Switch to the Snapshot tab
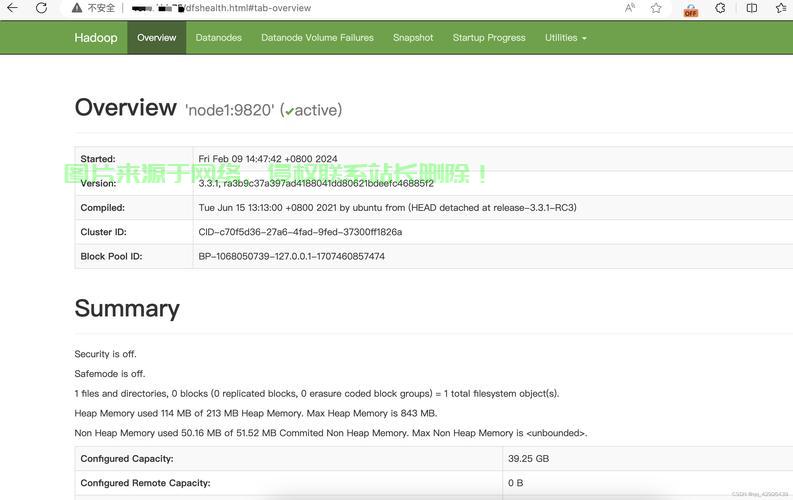Screen dimensions: 793x500 point(413,37)
